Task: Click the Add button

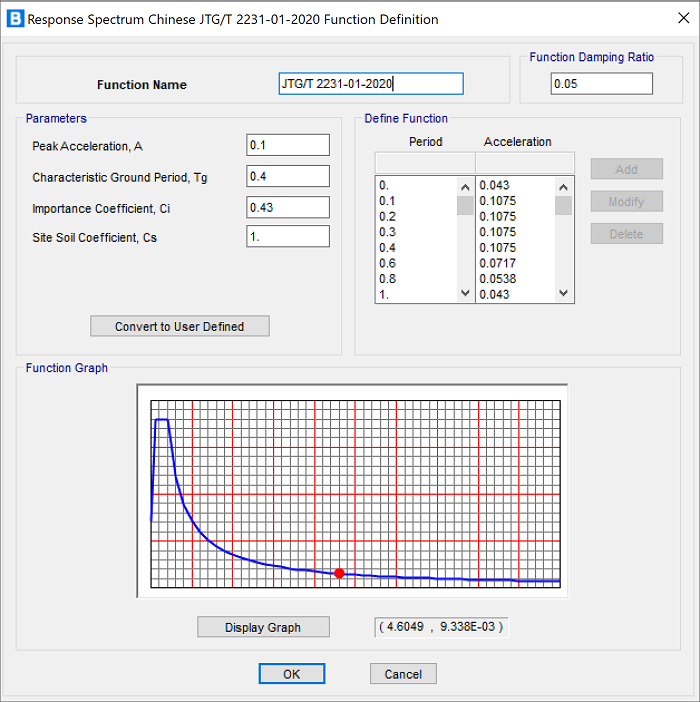Action: point(627,169)
